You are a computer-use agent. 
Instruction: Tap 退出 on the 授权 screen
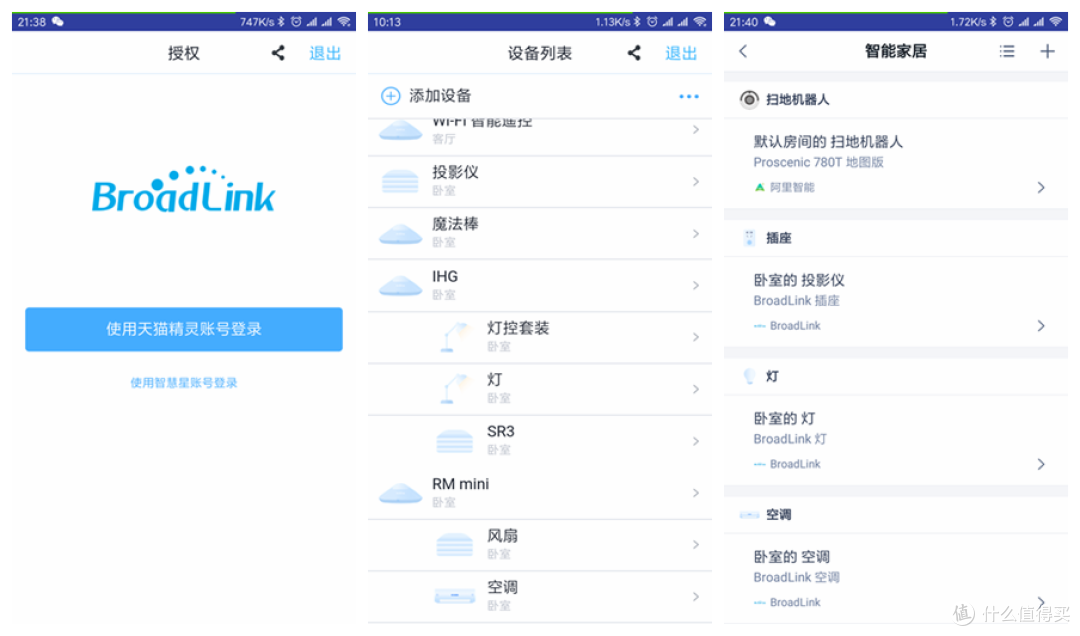324,53
